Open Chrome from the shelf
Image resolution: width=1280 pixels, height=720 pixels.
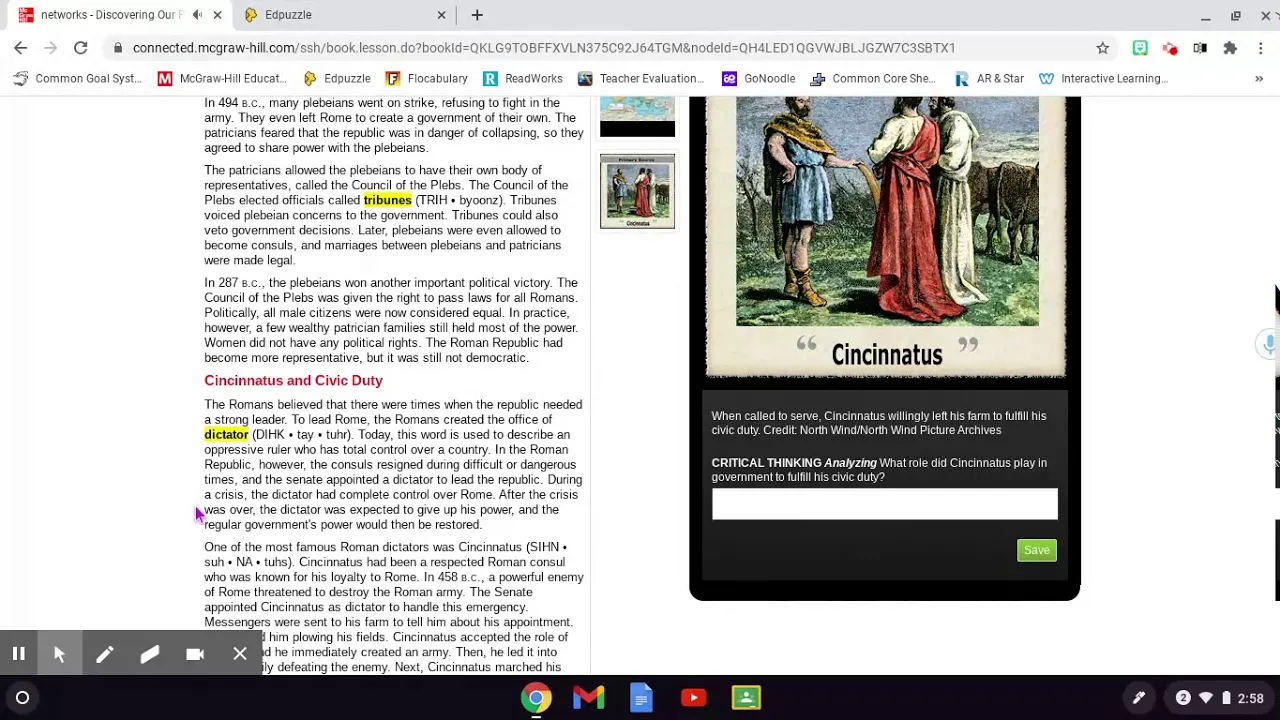pyautogui.click(x=536, y=698)
